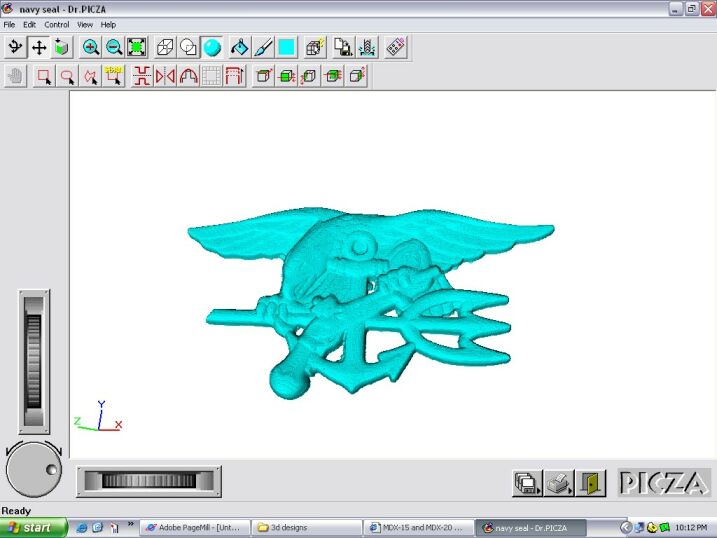The height and width of the screenshot is (538, 717).
Task: Click the cyan object color swatch
Action: 287,47
